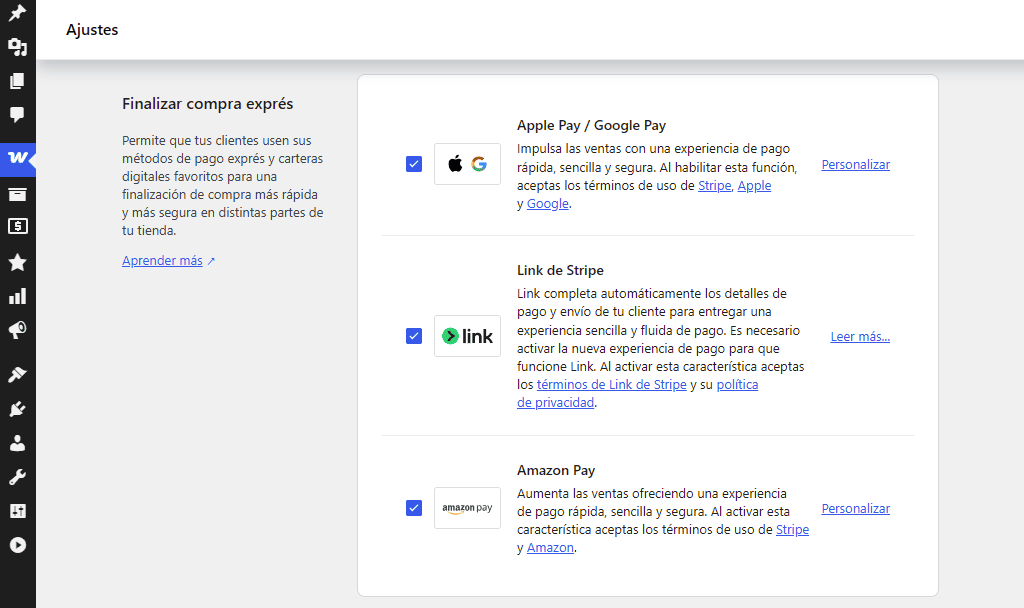Open Plugins via the plug icon
The width and height of the screenshot is (1024, 608).
coord(18,409)
